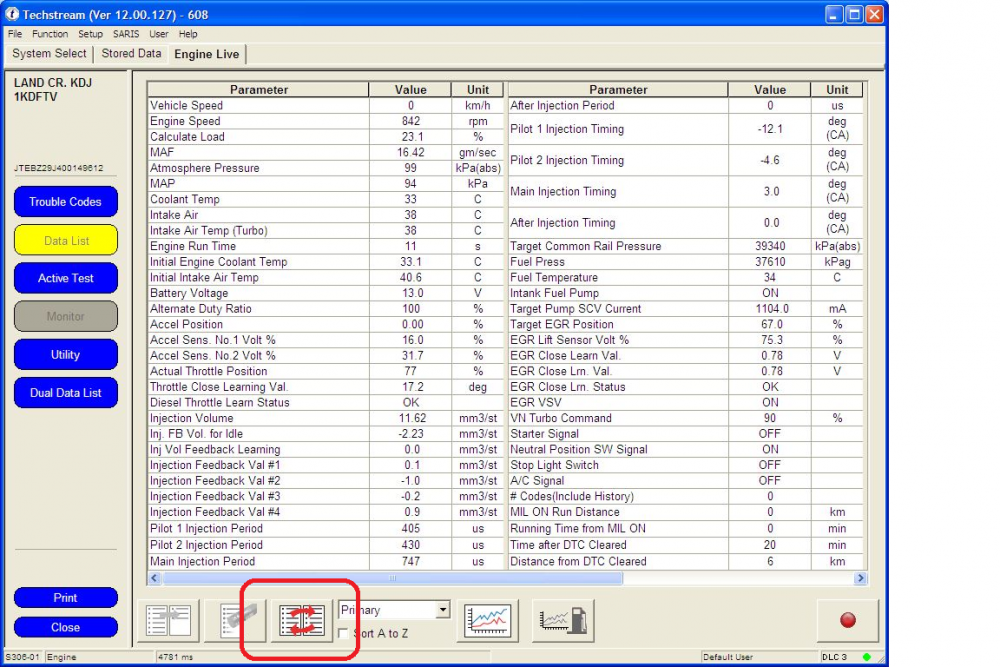Select the Coolant Temp row
This screenshot has height=667, width=1000.
point(326,199)
